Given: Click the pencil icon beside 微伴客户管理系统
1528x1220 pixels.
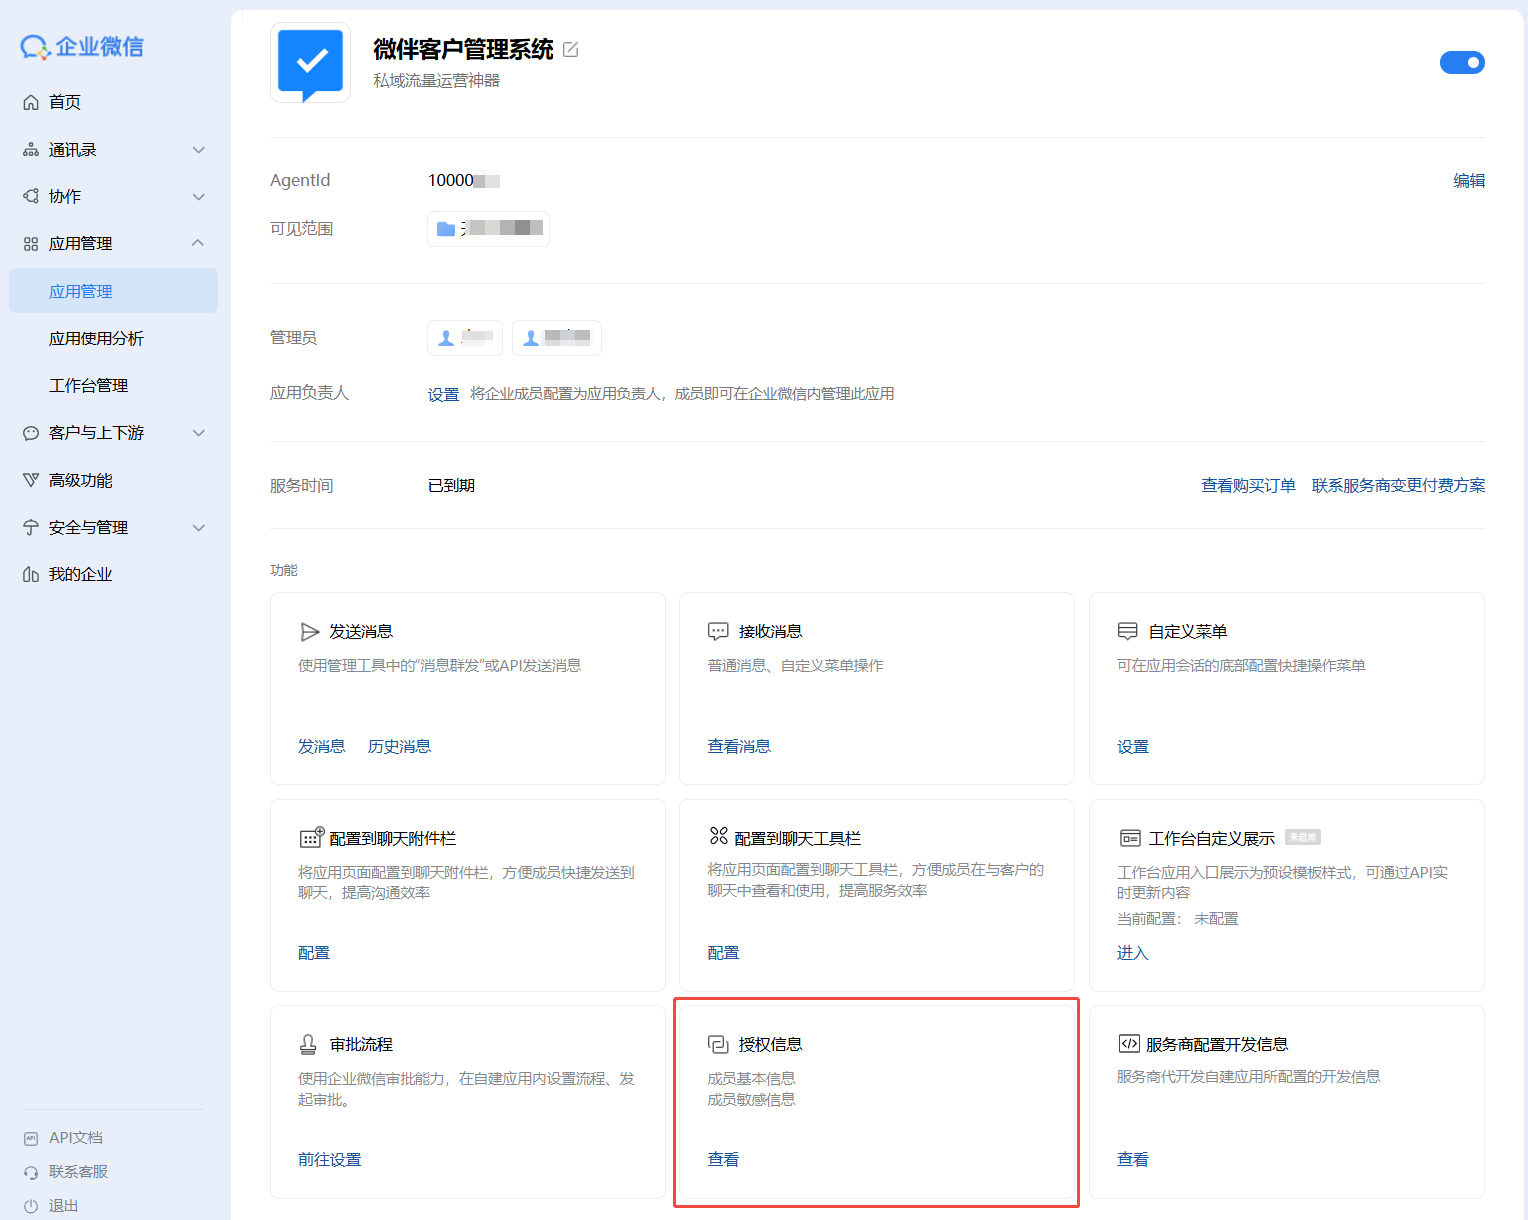Looking at the screenshot, I should tap(570, 50).
